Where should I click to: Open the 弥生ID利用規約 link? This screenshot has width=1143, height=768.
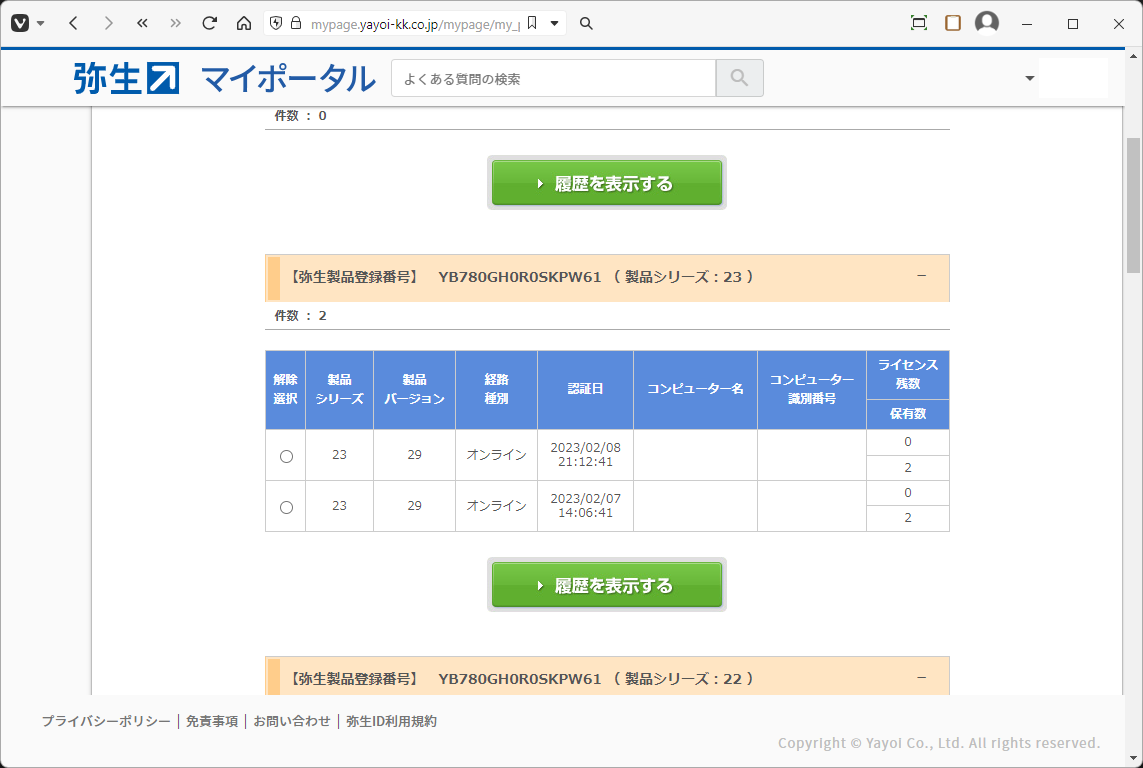tap(391, 721)
